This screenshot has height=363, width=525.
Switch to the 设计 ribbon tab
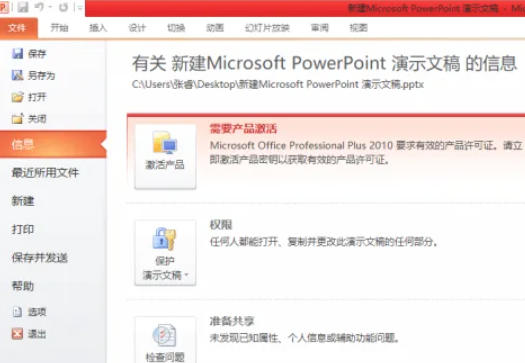(x=137, y=28)
